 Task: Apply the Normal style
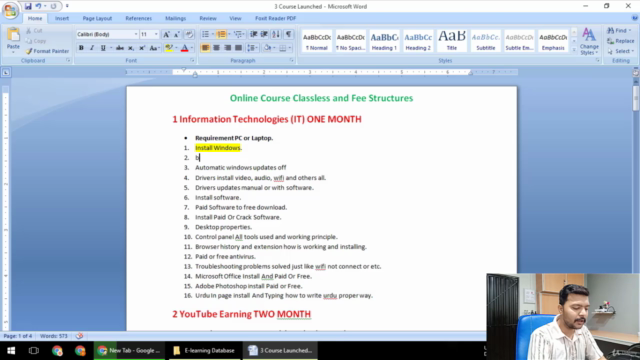317,41
